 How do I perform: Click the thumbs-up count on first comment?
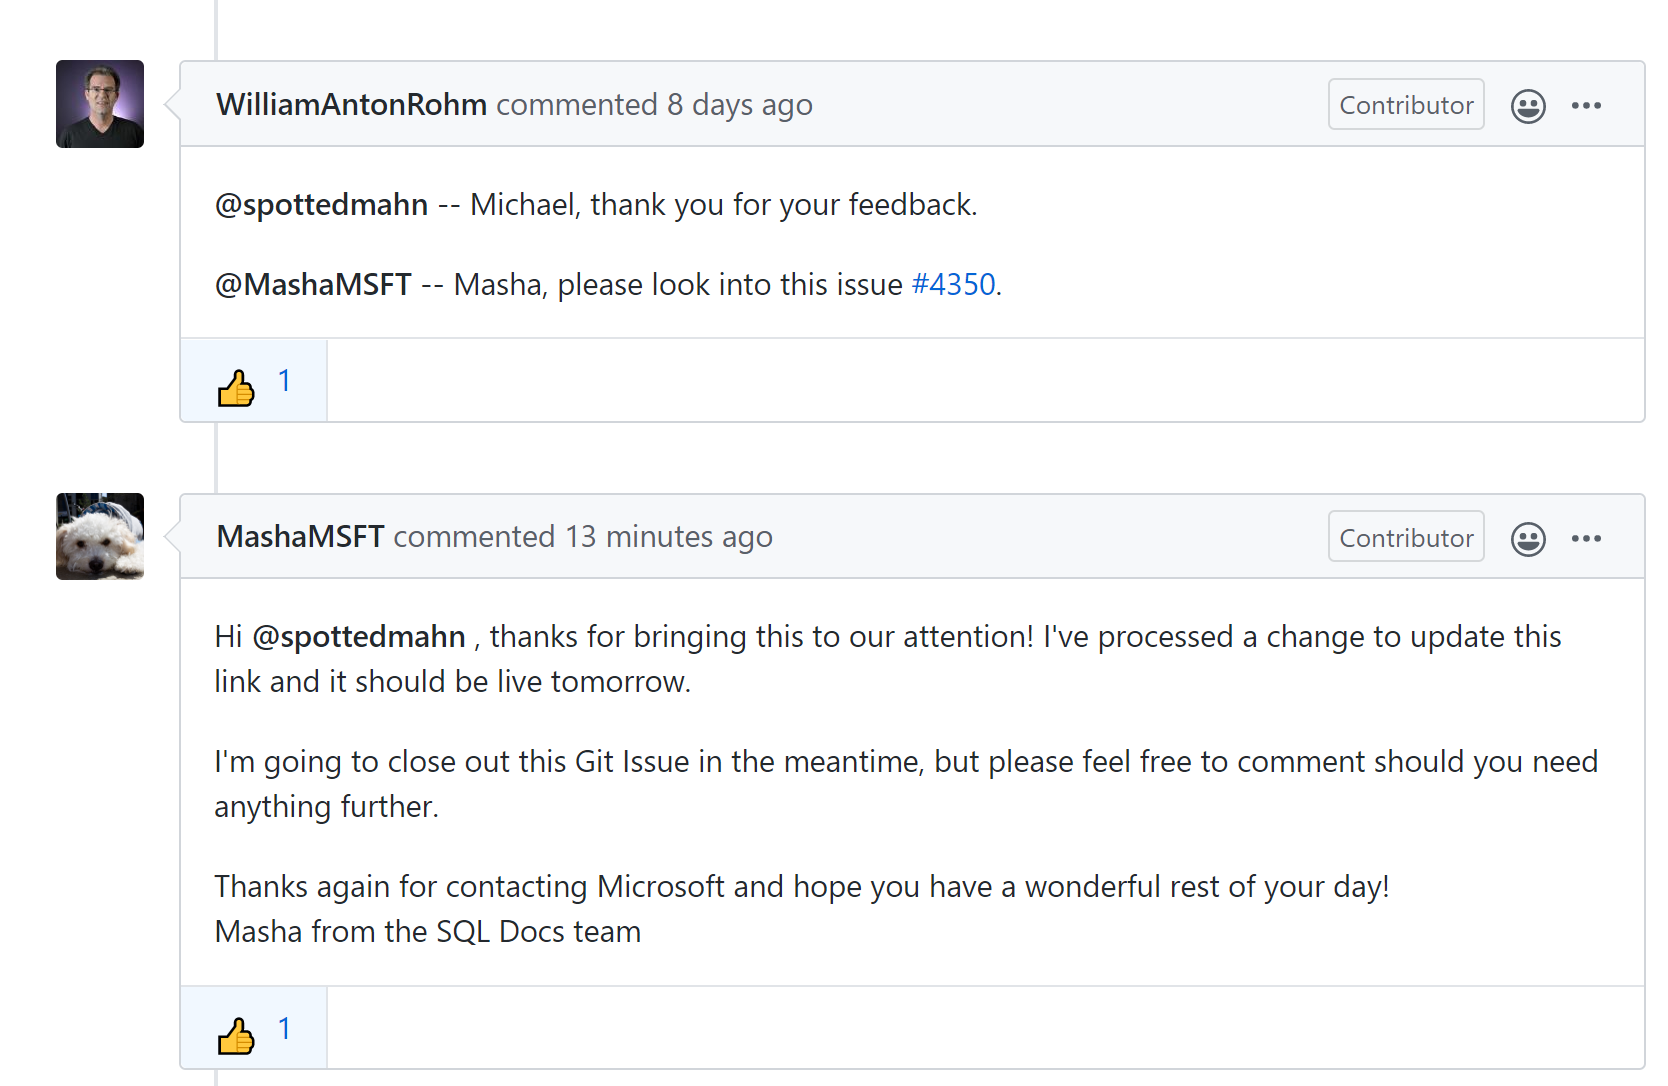[285, 381]
